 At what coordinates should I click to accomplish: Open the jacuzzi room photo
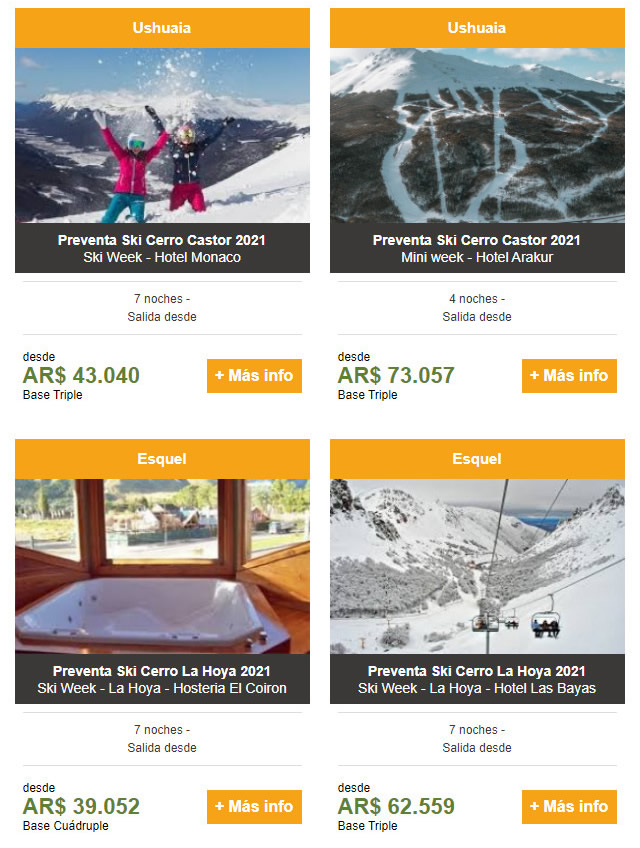tap(162, 566)
